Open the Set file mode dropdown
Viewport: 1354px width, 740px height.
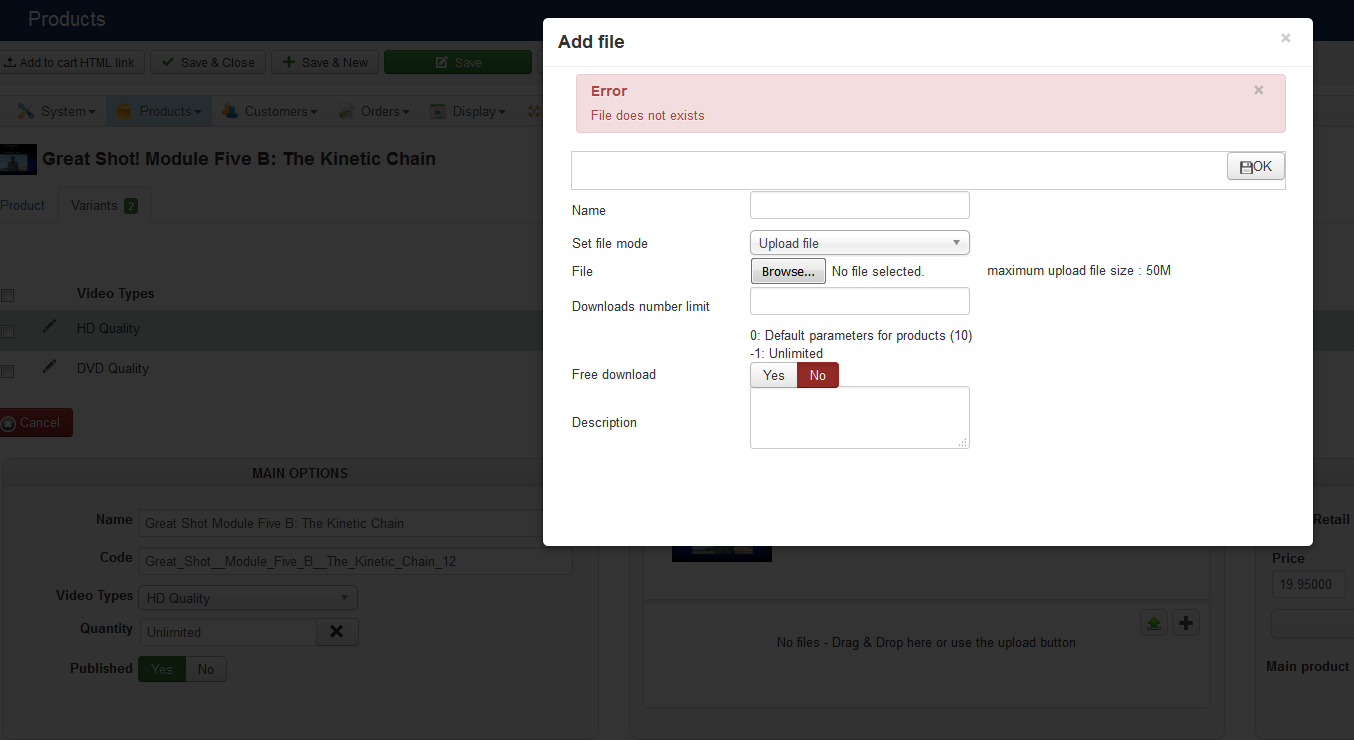(859, 243)
